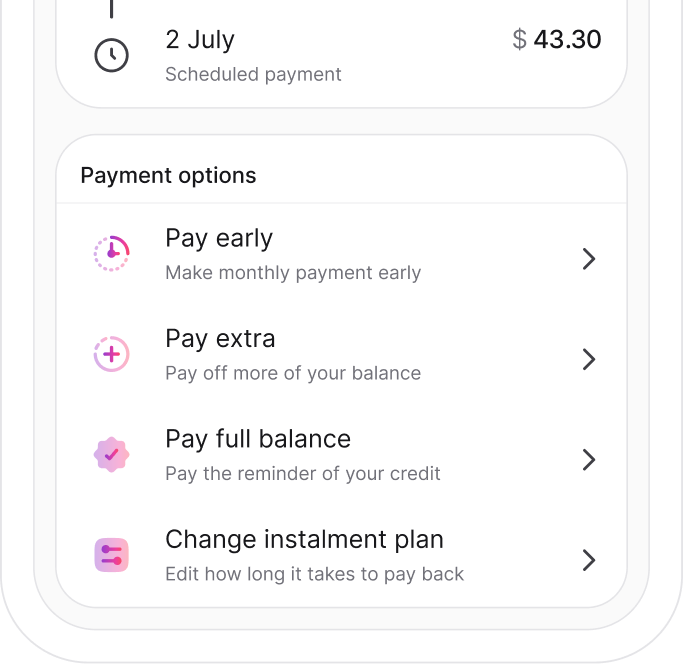Click the Pay early clock icon

click(x=111, y=254)
